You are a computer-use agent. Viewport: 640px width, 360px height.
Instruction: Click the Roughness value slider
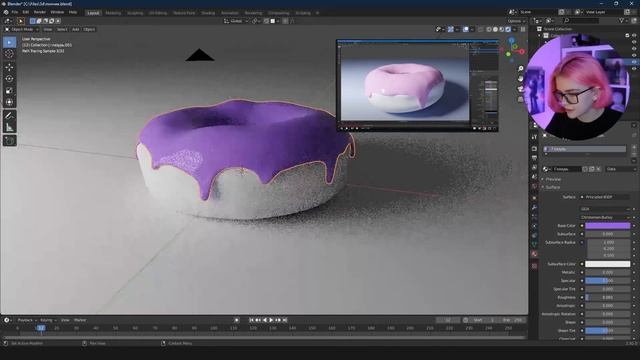pos(607,298)
